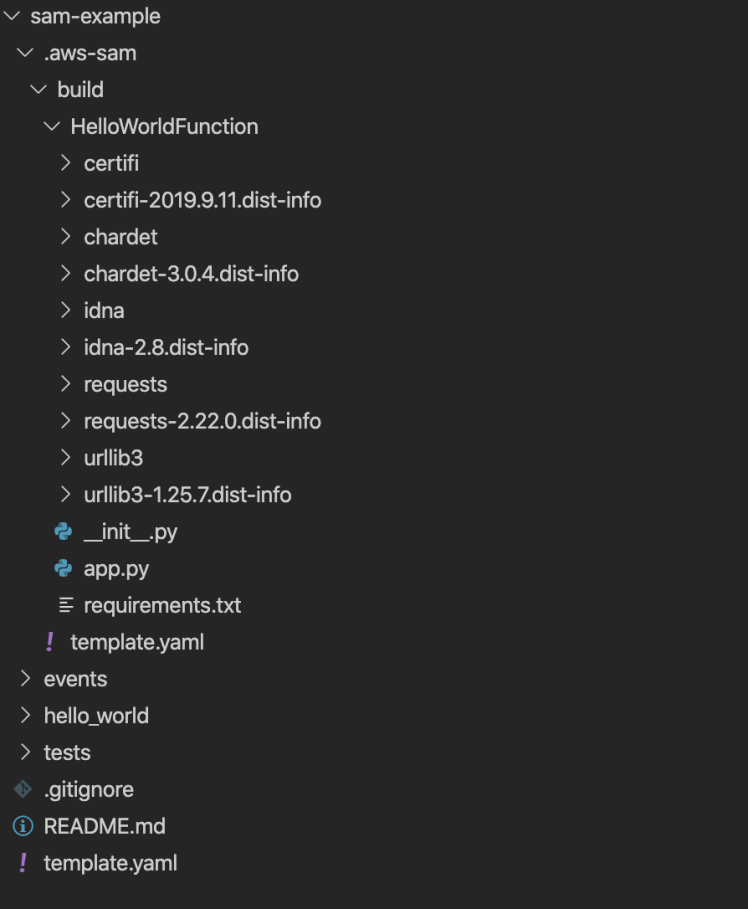748x909 pixels.
Task: Collapse the build folder
Action: point(39,90)
